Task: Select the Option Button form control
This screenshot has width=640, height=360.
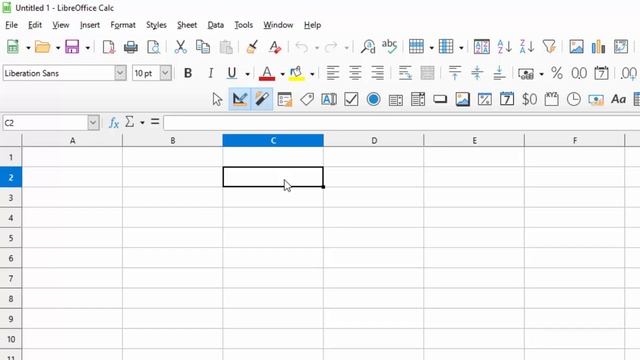Action: coord(373,100)
